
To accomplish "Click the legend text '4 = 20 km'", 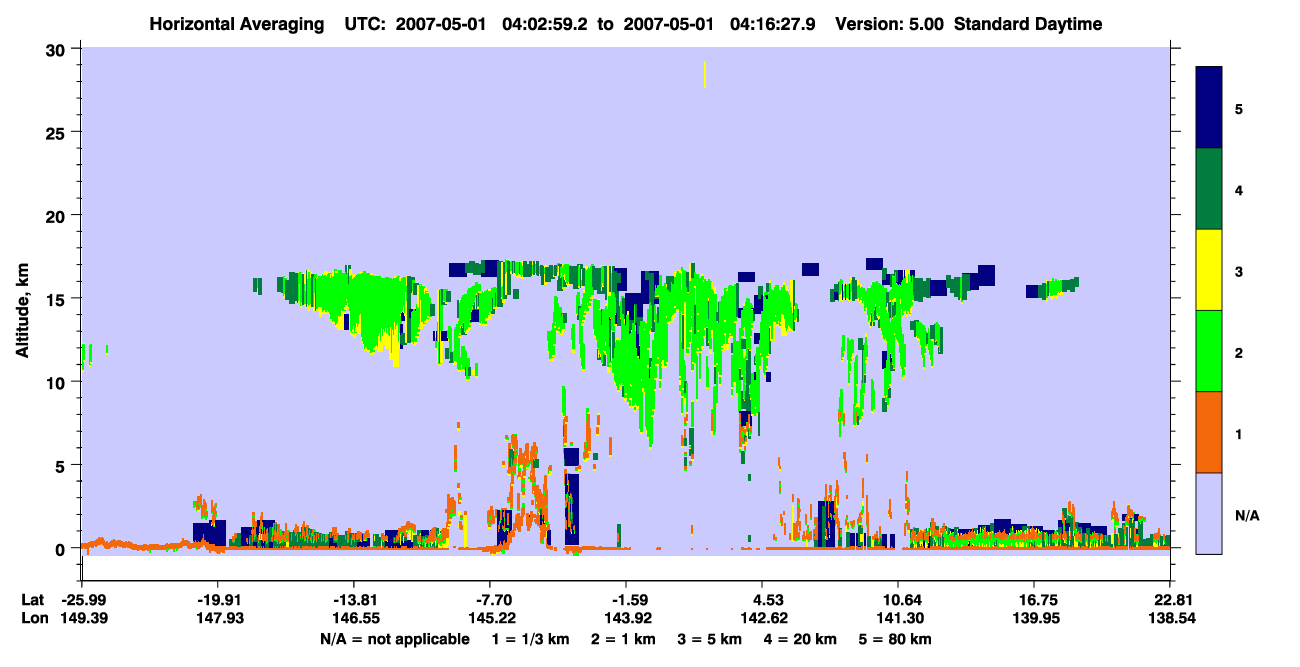I will click(802, 639).
